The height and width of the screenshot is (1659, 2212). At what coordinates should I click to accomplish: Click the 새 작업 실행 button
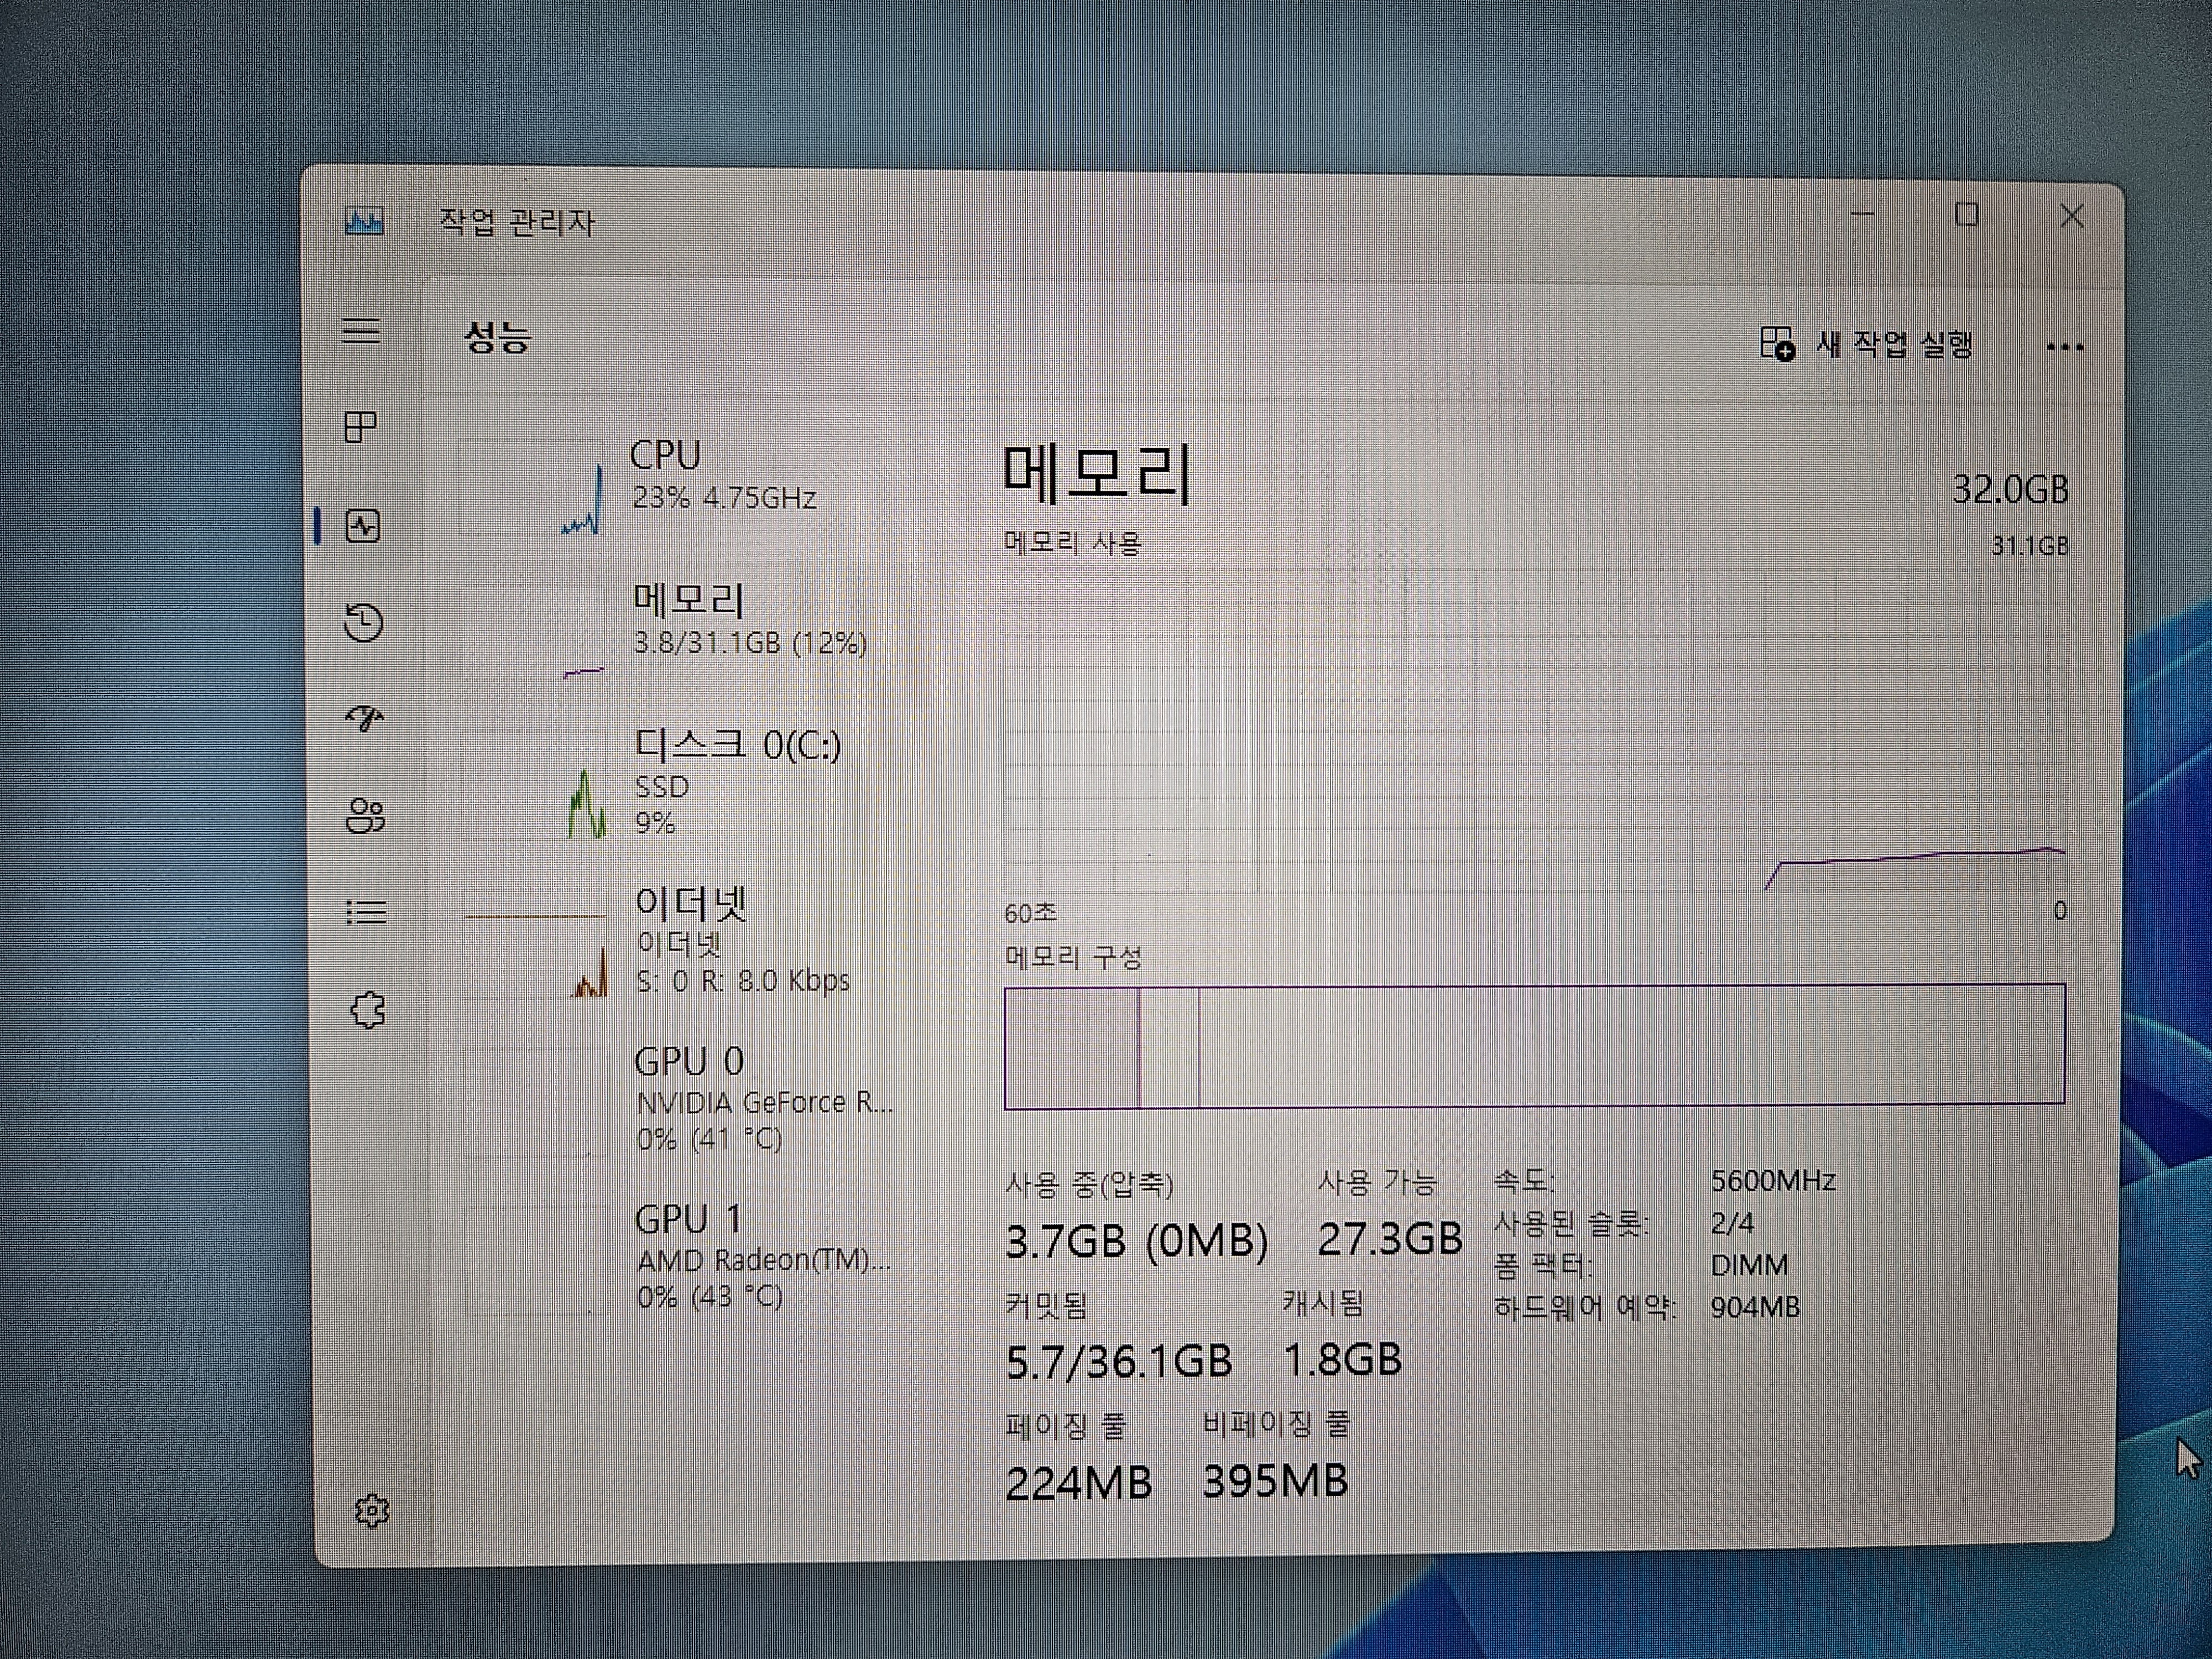[1866, 345]
